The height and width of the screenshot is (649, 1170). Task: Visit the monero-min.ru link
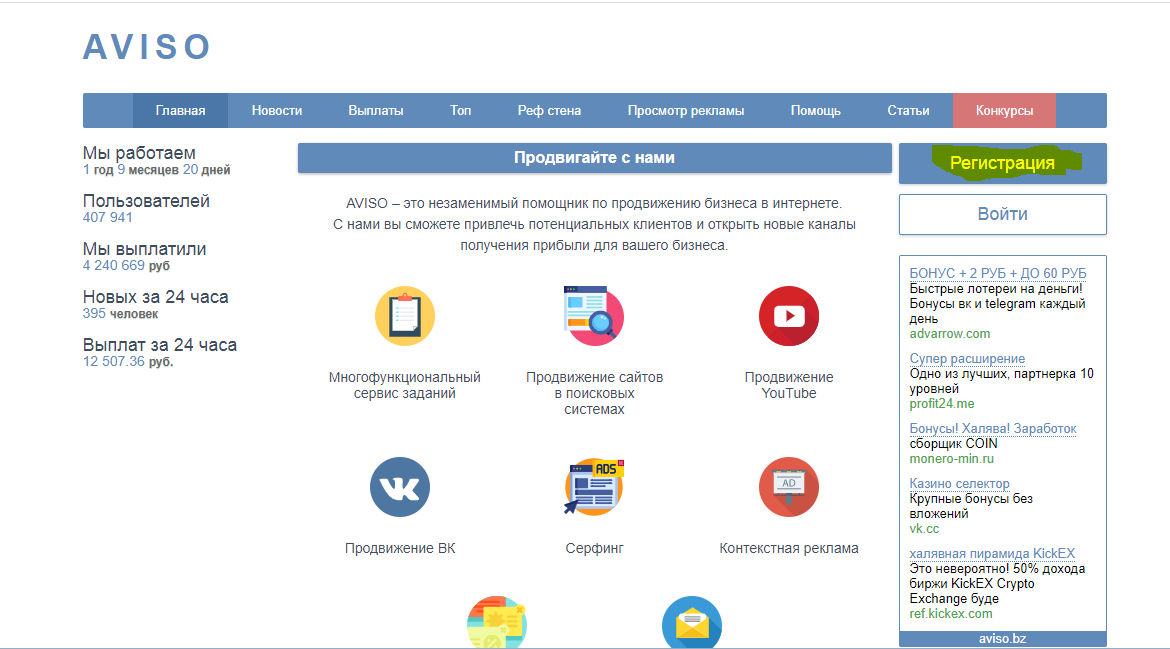click(x=951, y=459)
